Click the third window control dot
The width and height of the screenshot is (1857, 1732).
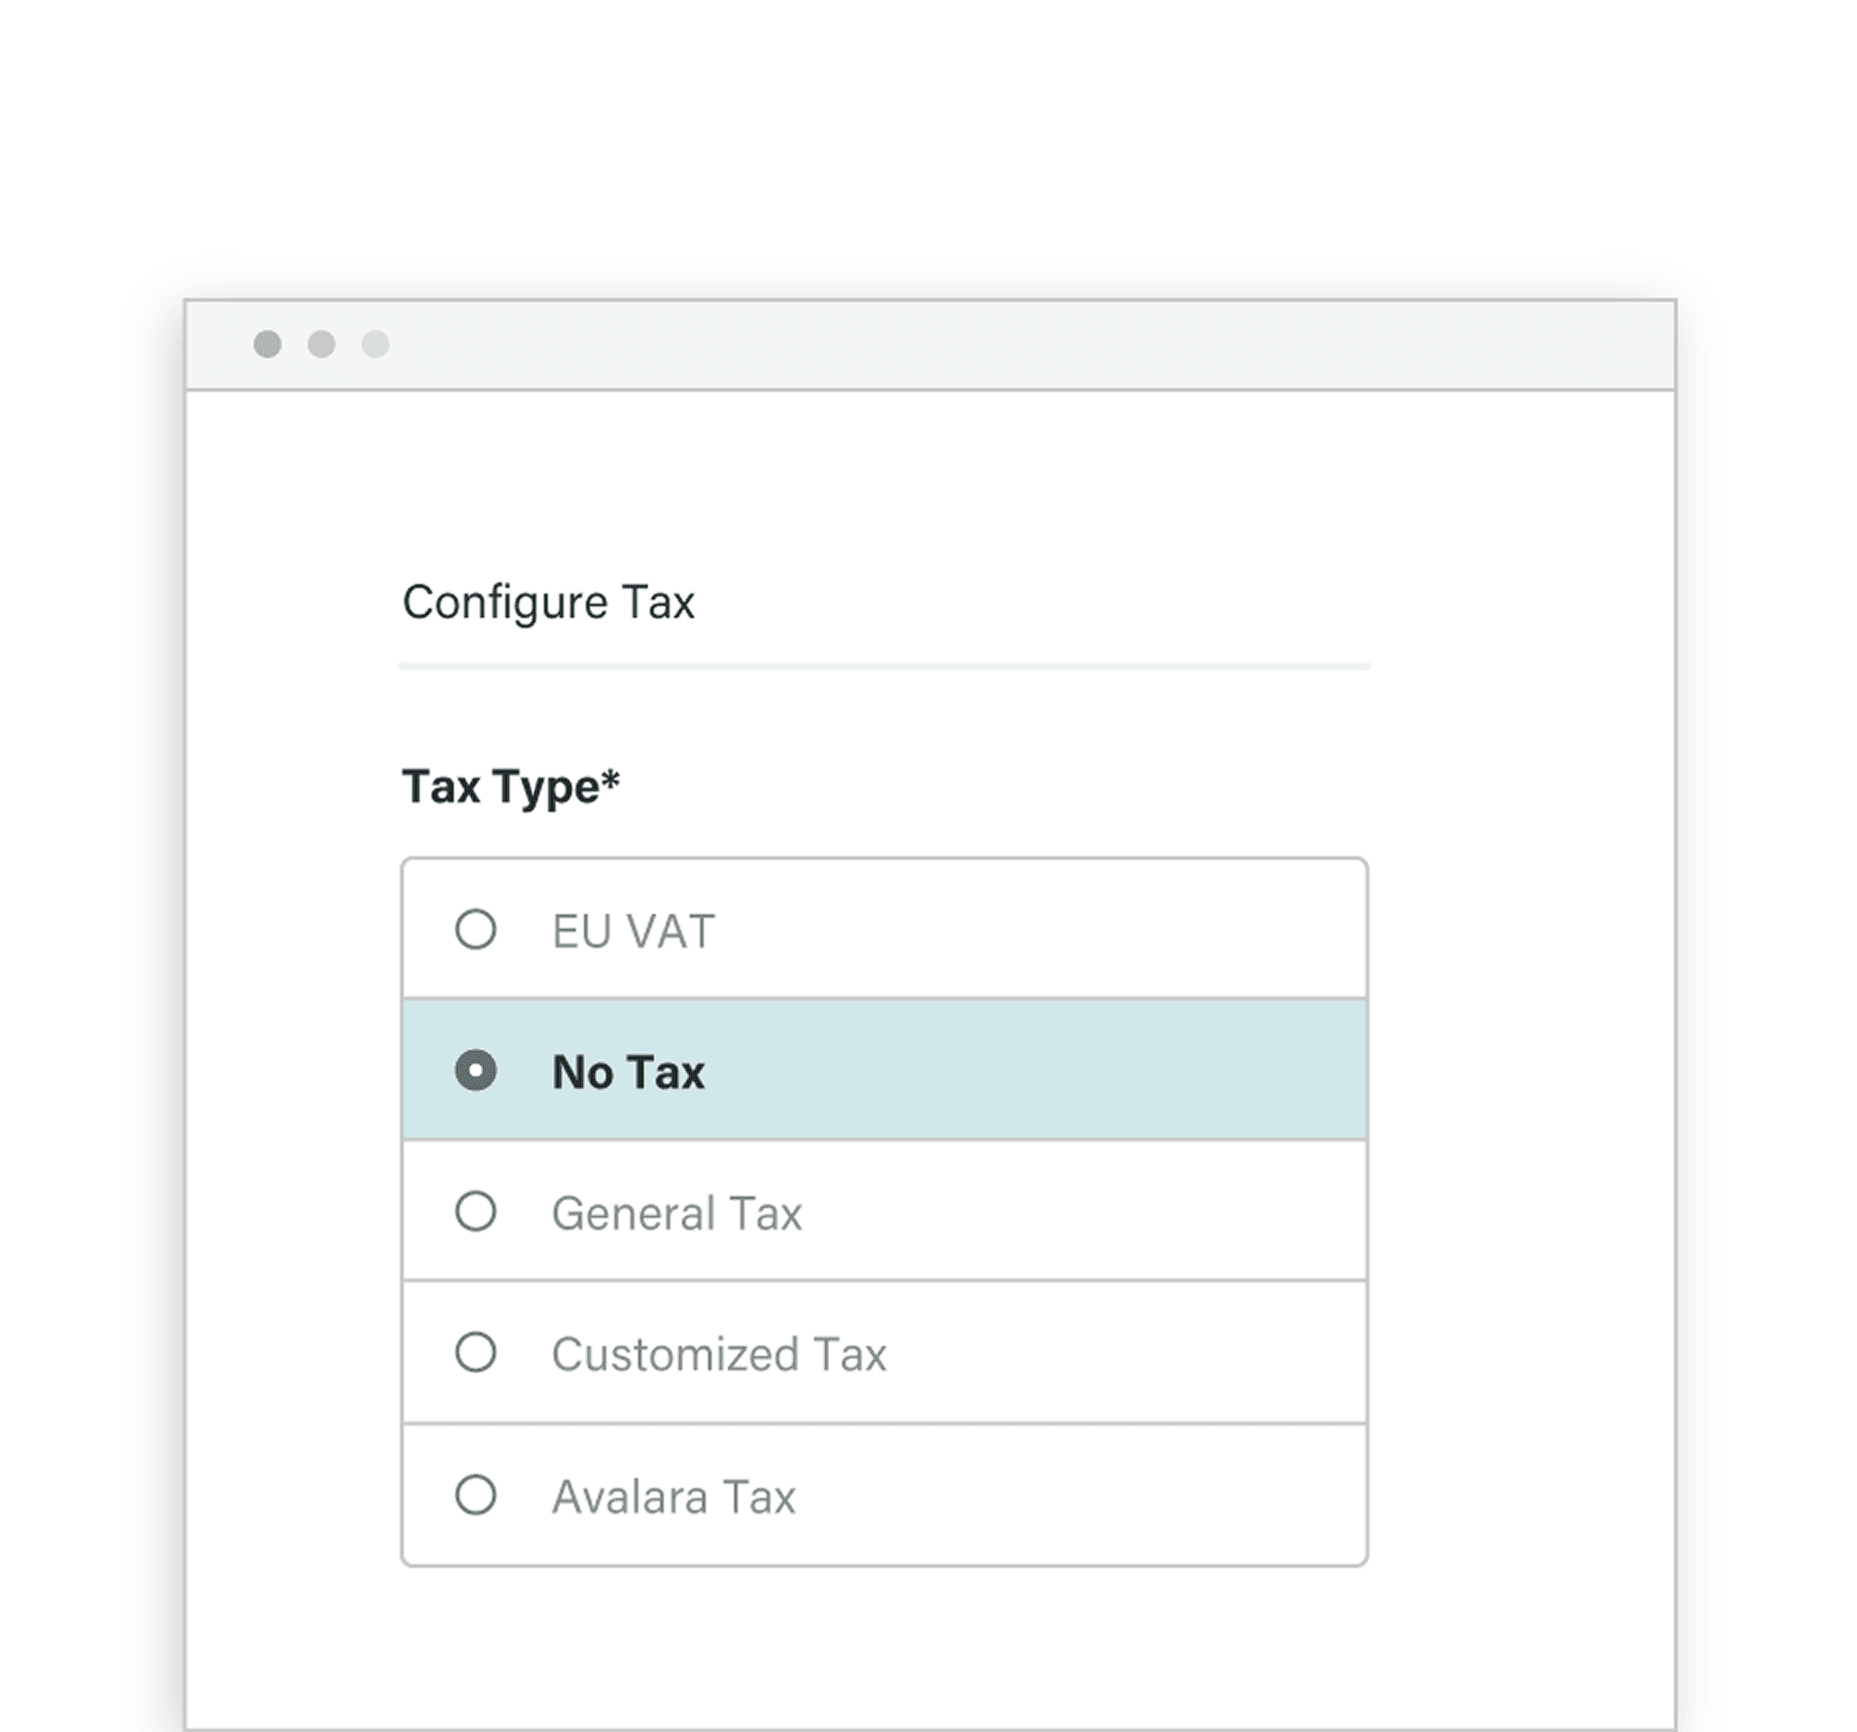[374, 344]
